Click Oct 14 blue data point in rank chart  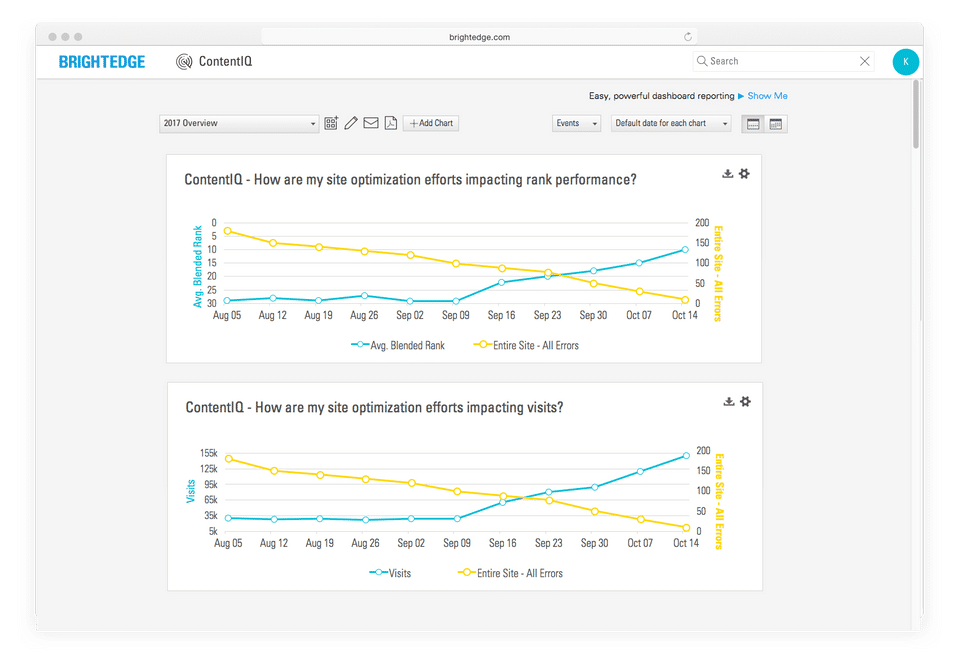click(685, 250)
